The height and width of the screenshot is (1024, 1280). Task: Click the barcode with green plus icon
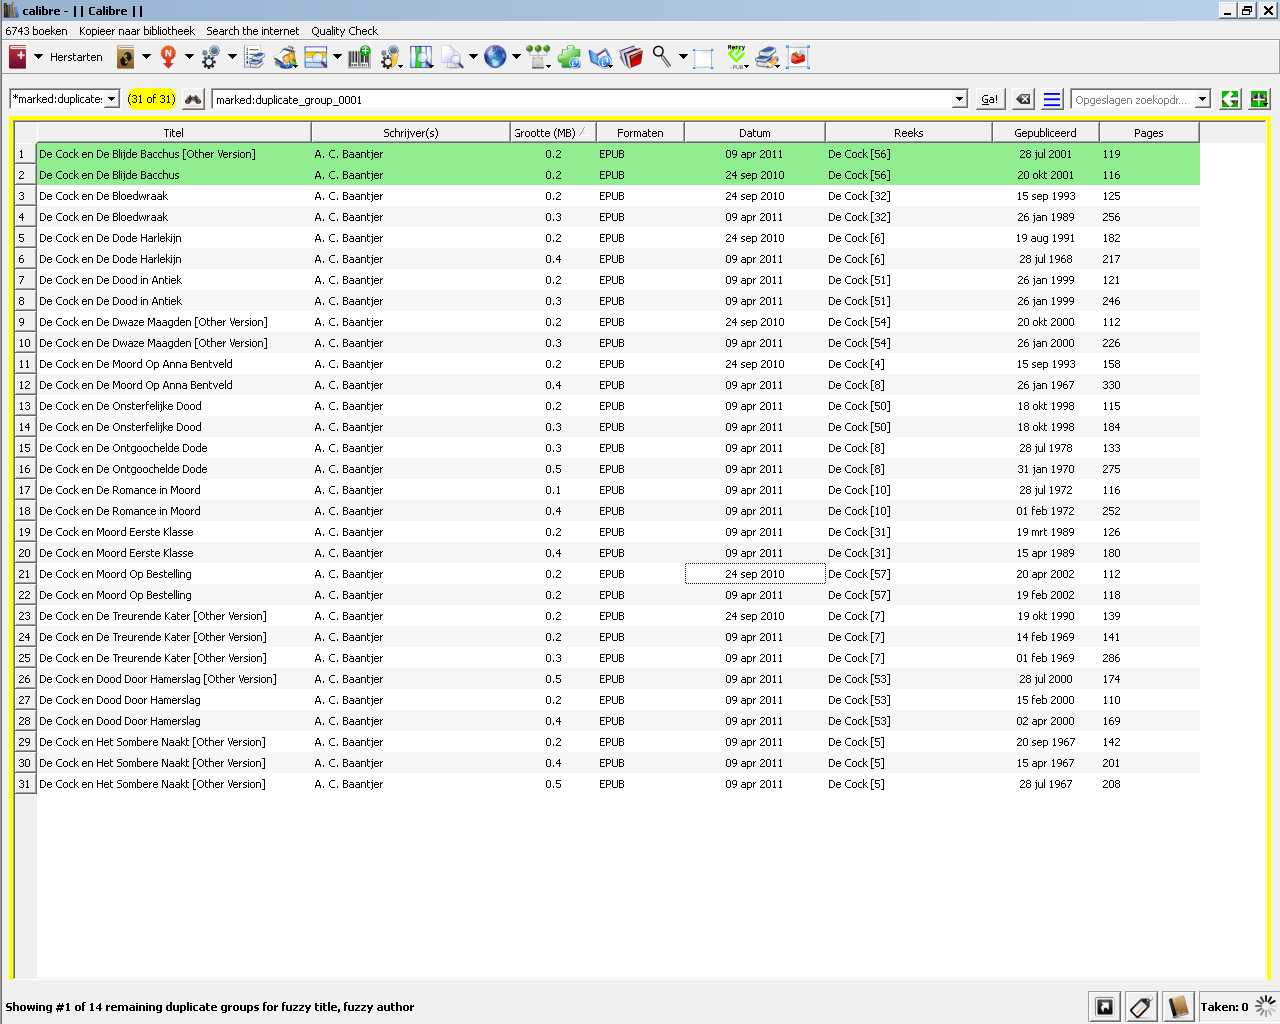[x=360, y=57]
